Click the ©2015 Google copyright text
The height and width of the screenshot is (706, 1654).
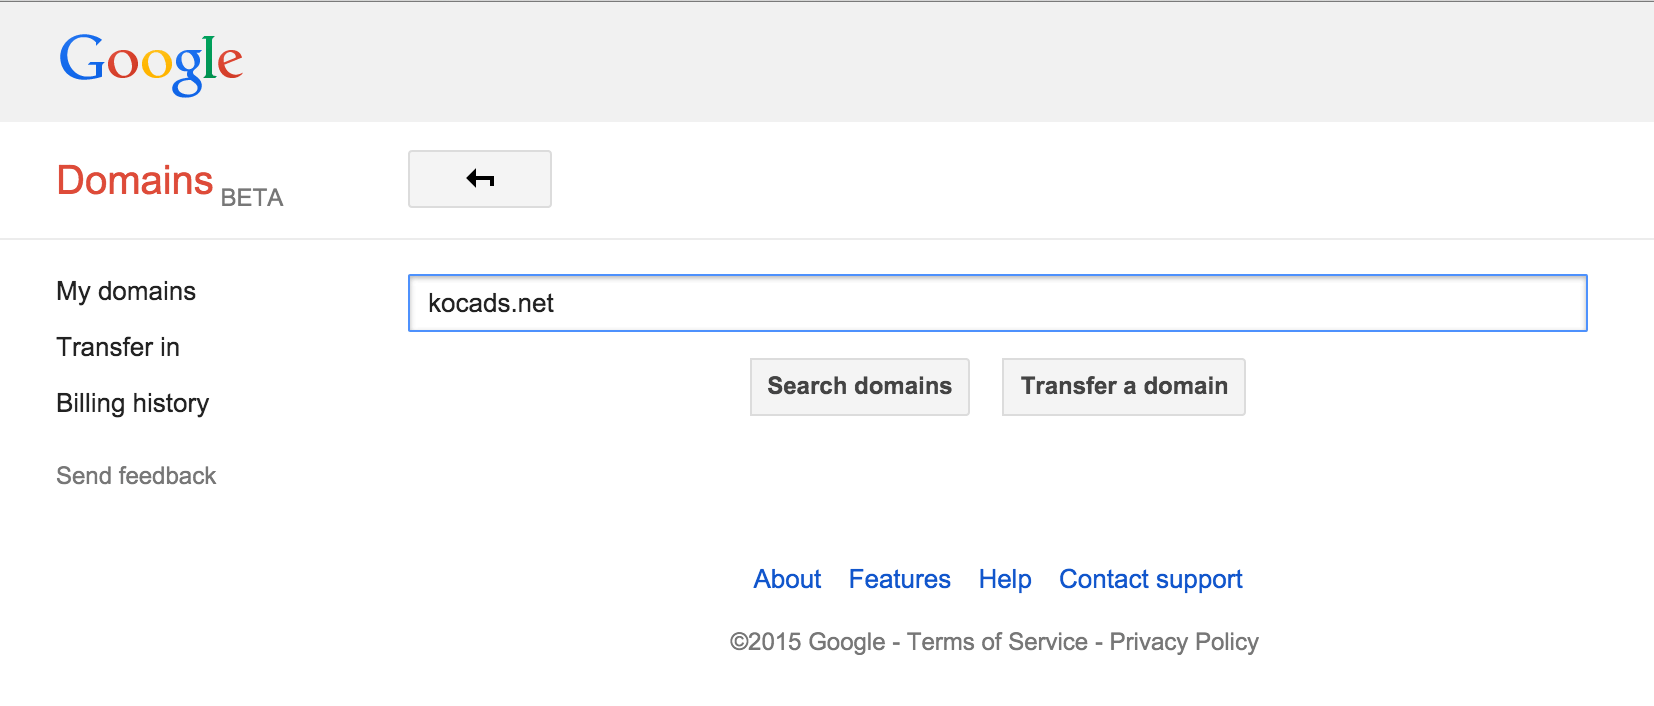808,642
